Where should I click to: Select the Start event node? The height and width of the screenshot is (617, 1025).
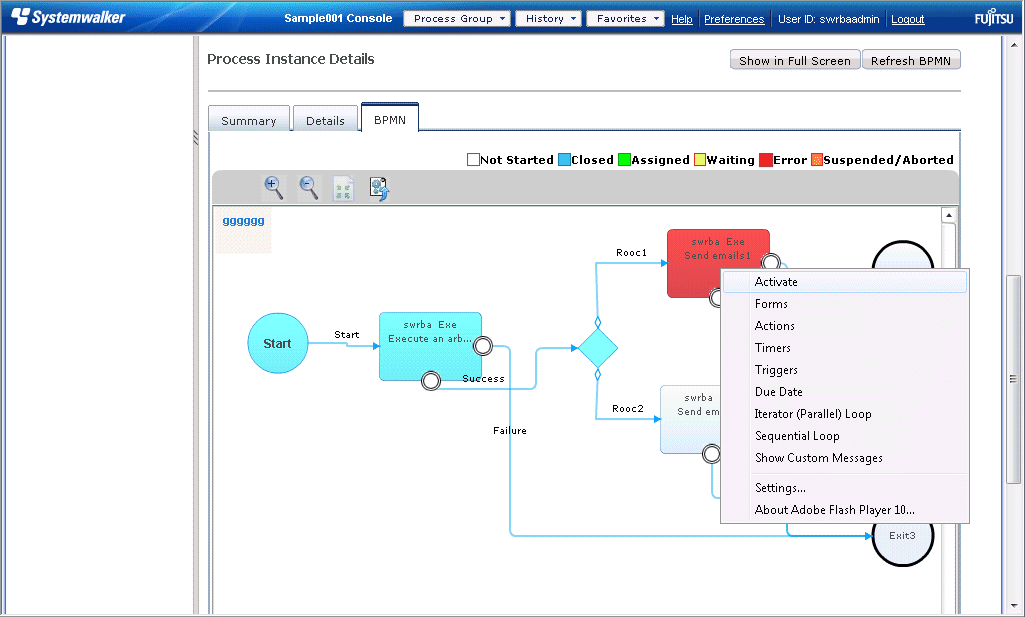[277, 343]
